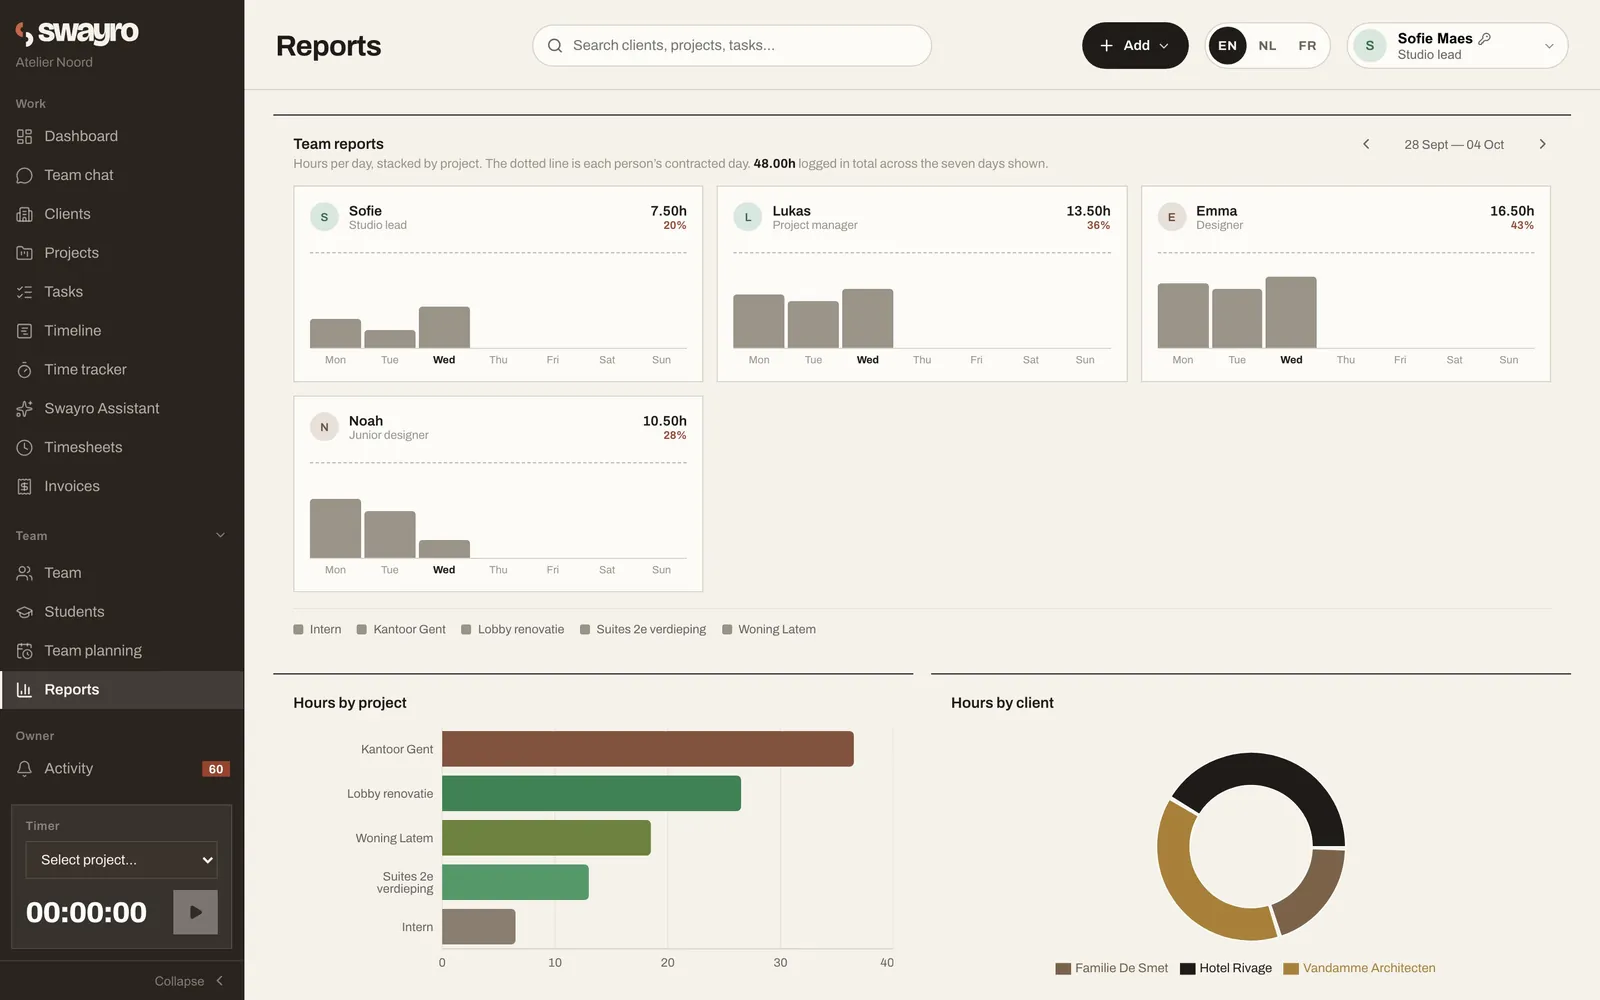Expand the Sofie Maes user menu
1600x1000 pixels.
coord(1457,46)
